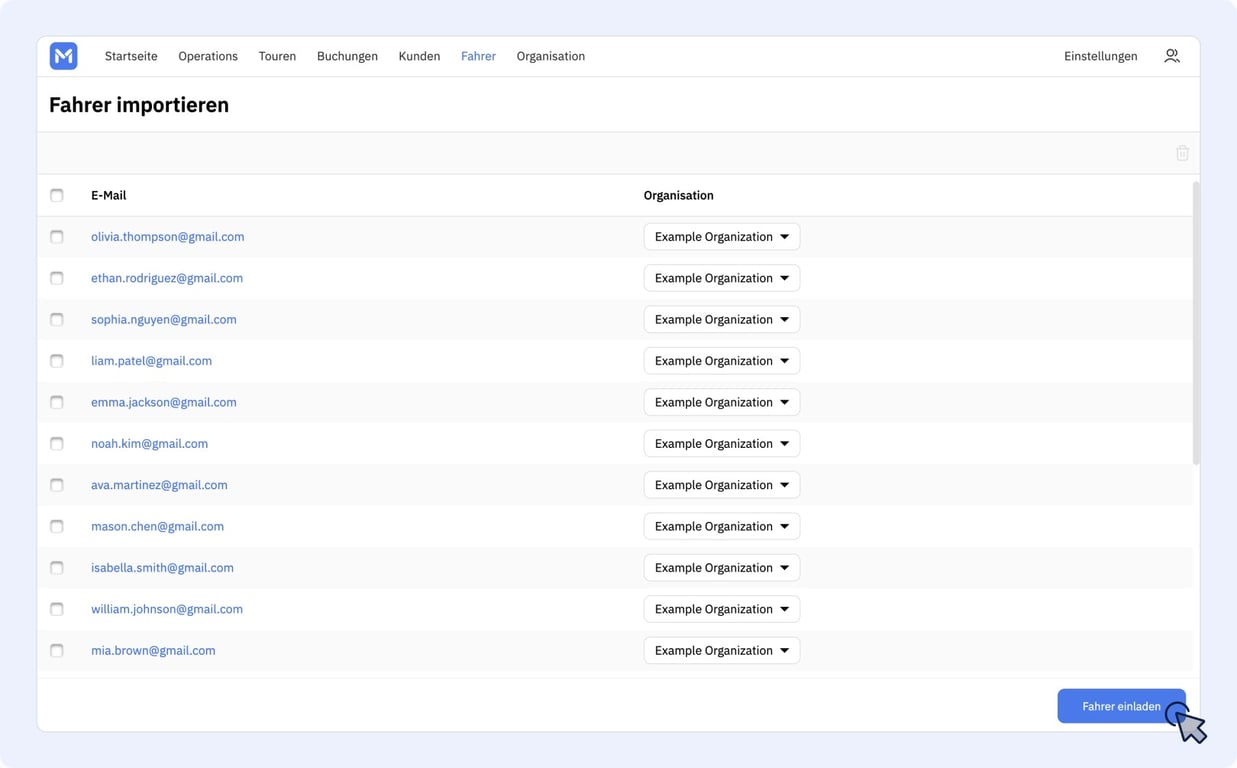
Task: Open the ava.martinez@gmail.com link
Action: click(x=159, y=485)
